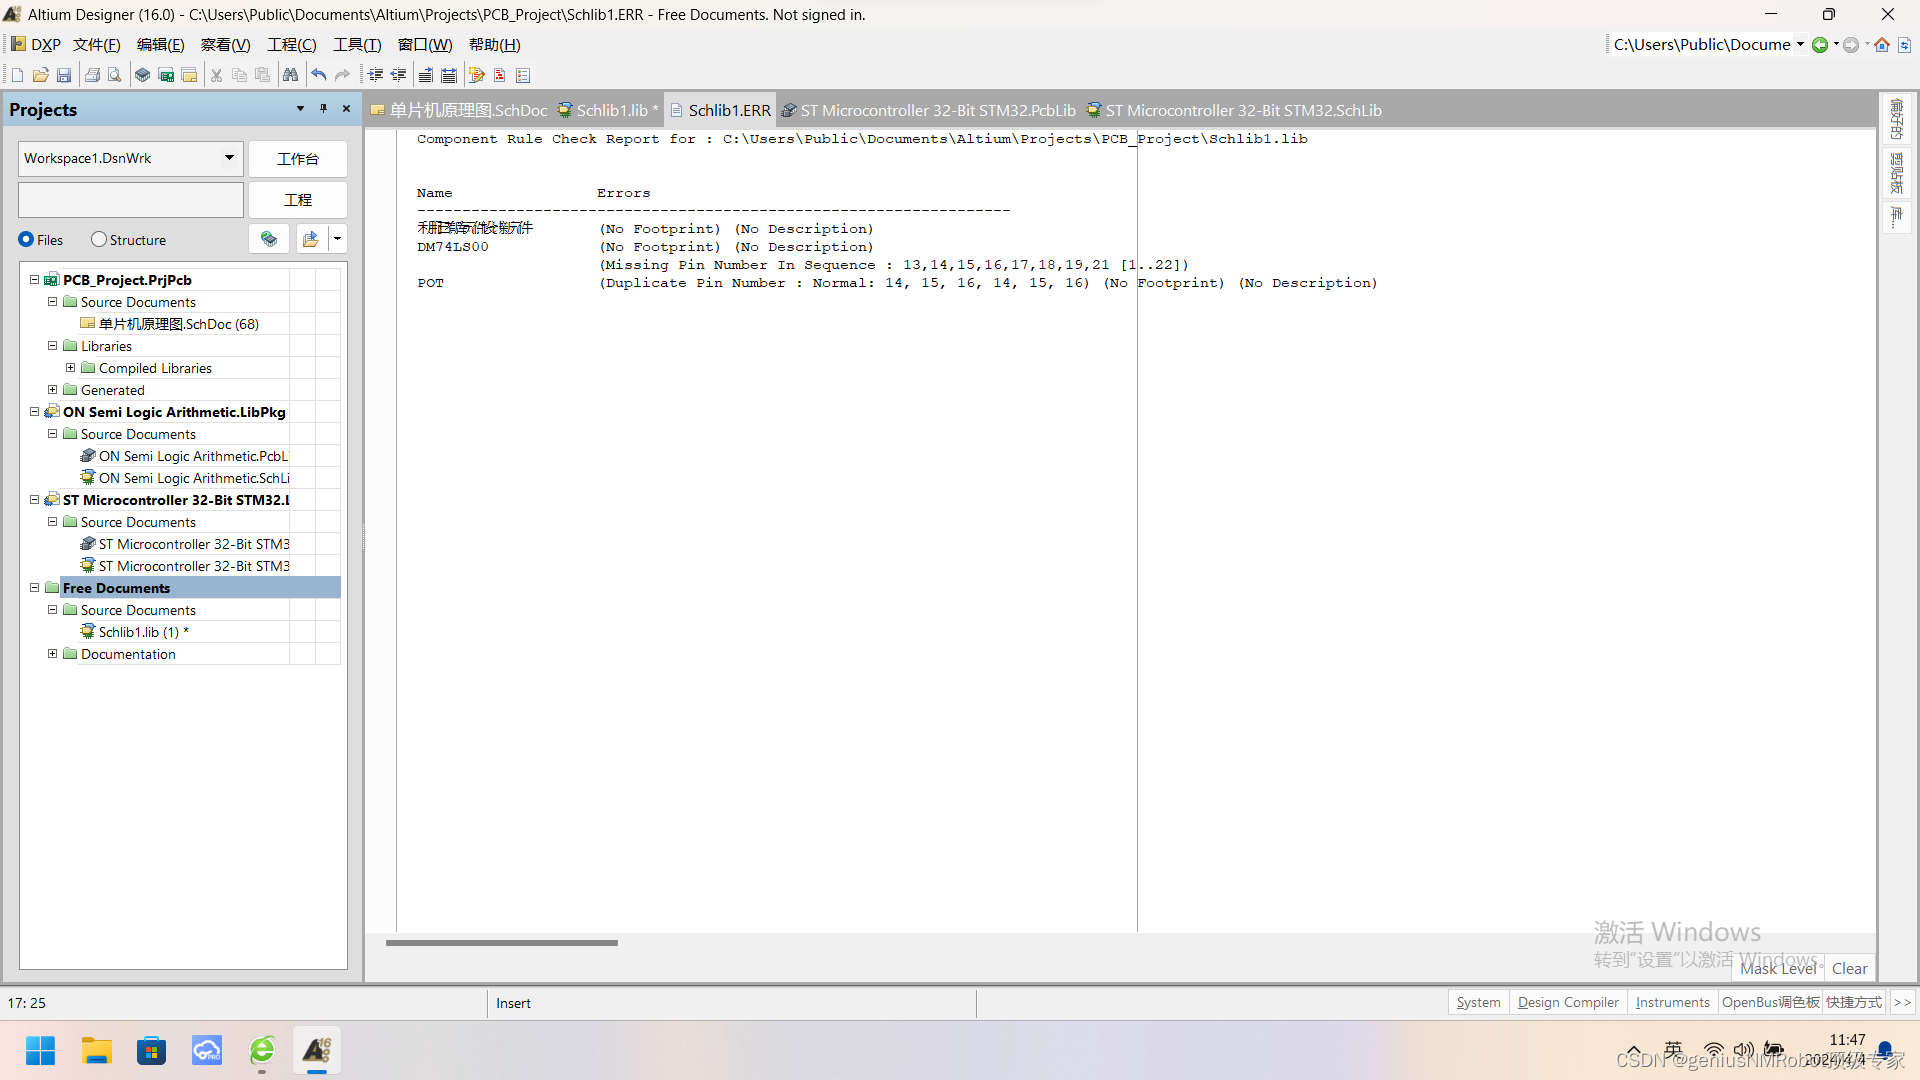Pin the Projects panel
This screenshot has width=1920, height=1080.
(x=323, y=109)
